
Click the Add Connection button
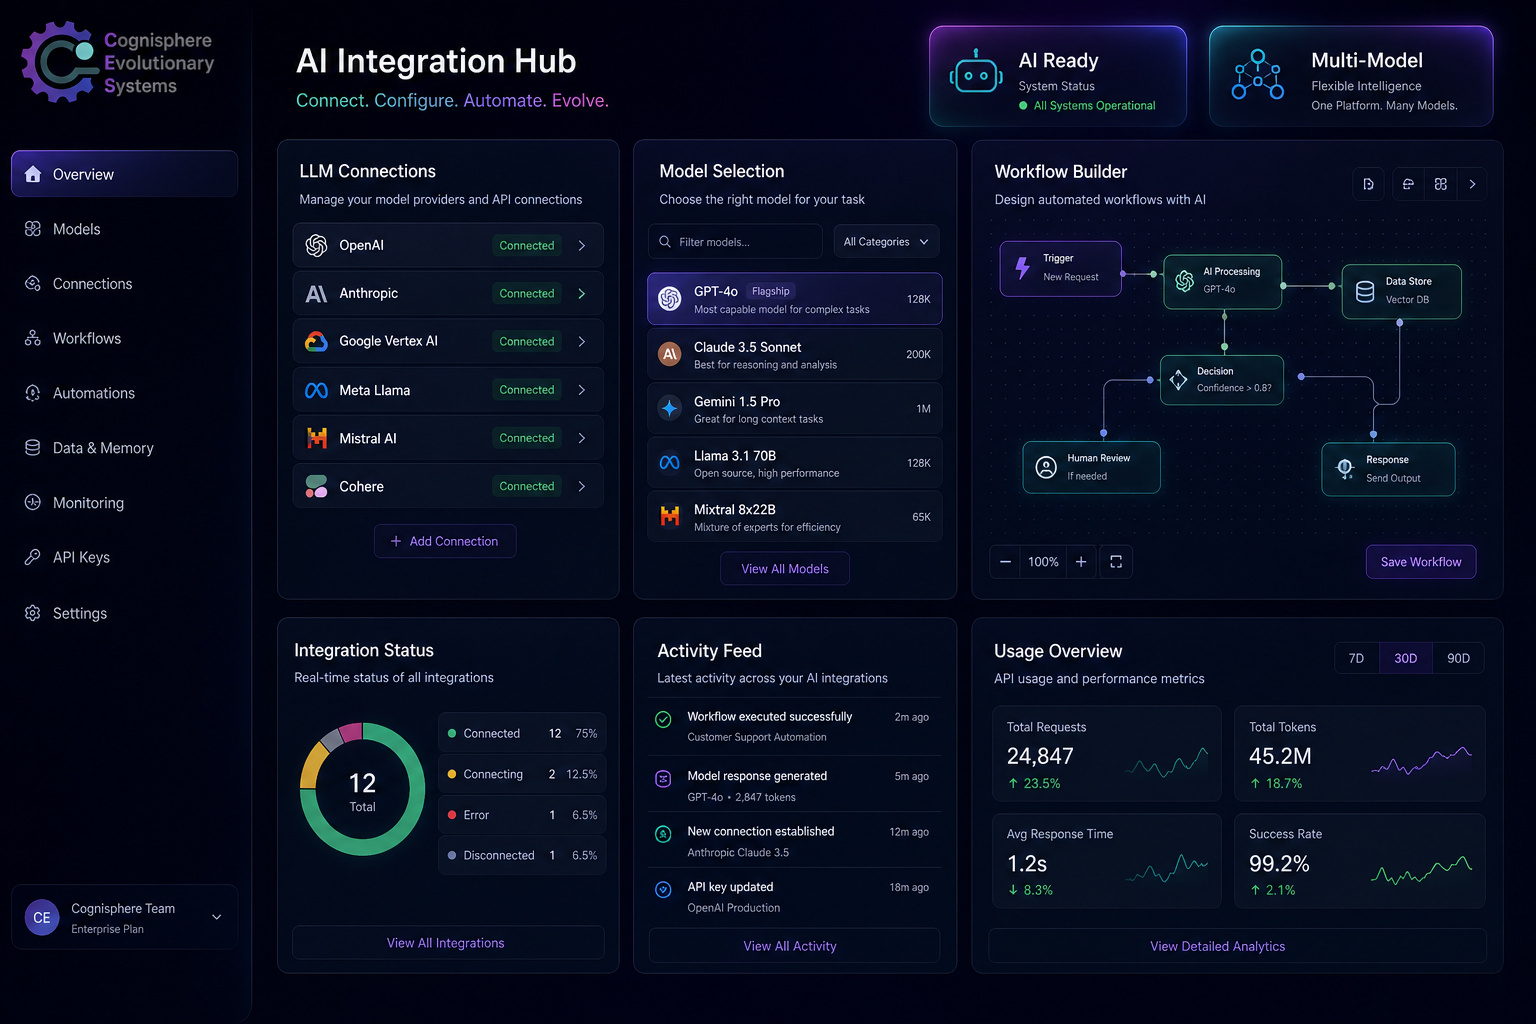pos(445,541)
